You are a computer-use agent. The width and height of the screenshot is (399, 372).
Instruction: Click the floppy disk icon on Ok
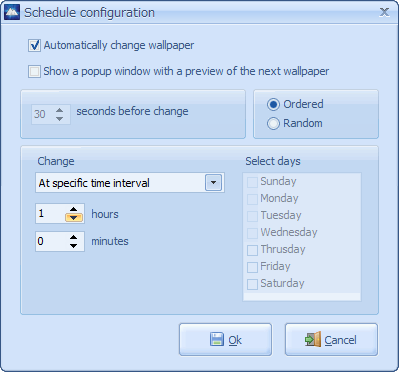(x=217, y=339)
